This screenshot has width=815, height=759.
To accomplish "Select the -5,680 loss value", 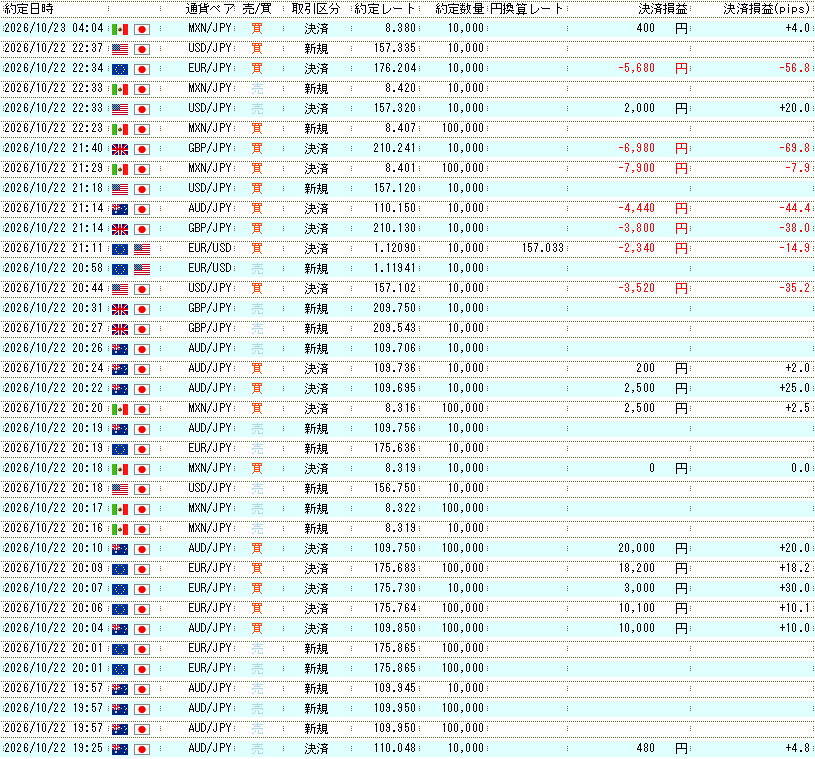I will click(x=636, y=68).
